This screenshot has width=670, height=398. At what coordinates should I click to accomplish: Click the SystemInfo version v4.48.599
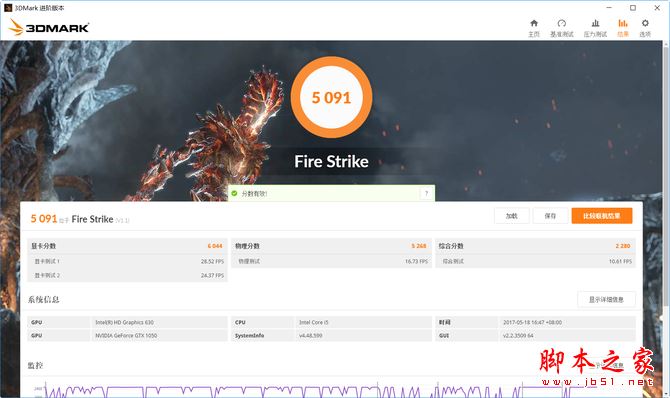[x=311, y=336]
